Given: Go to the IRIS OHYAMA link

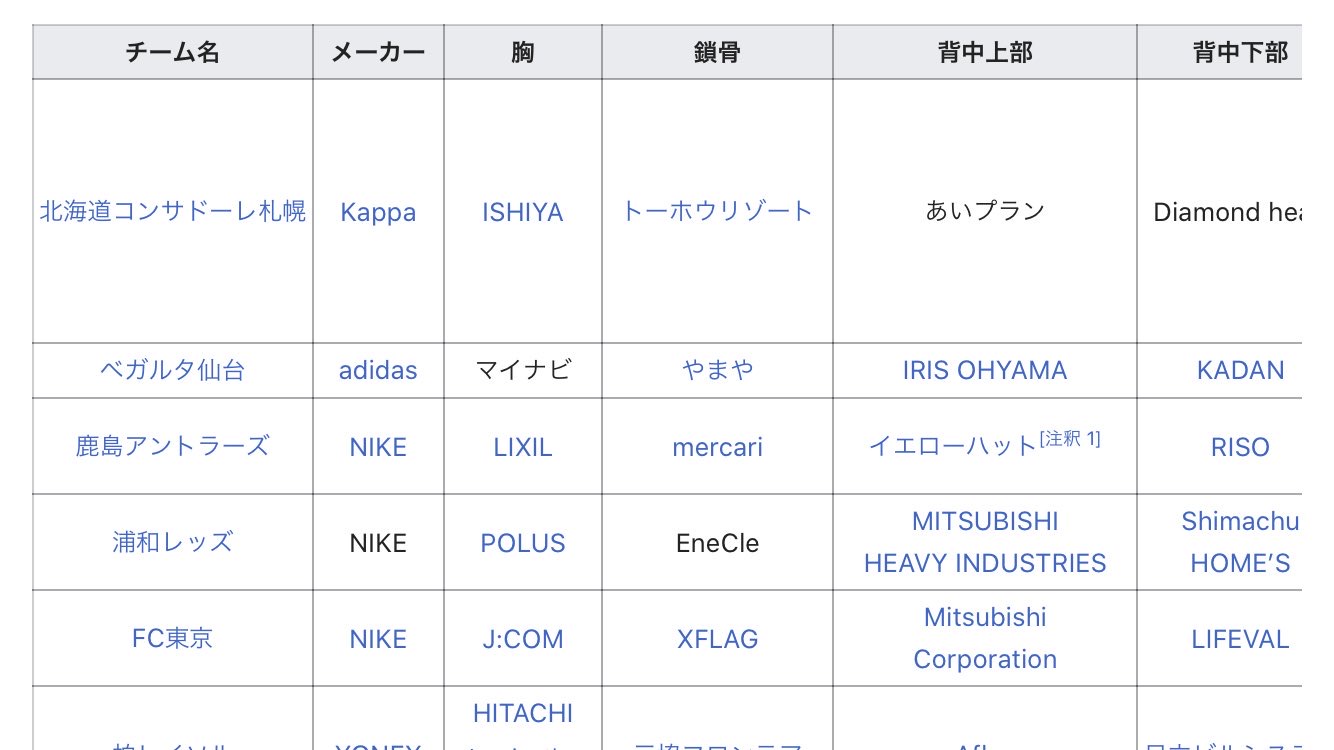Looking at the screenshot, I should click(984, 370).
